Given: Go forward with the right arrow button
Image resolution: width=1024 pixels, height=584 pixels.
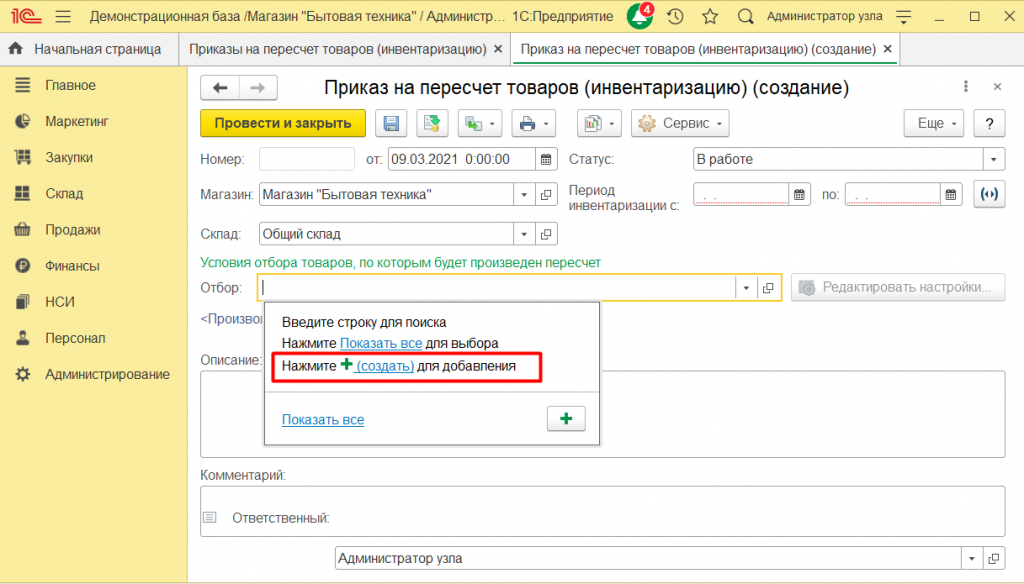Looking at the screenshot, I should click(x=258, y=88).
